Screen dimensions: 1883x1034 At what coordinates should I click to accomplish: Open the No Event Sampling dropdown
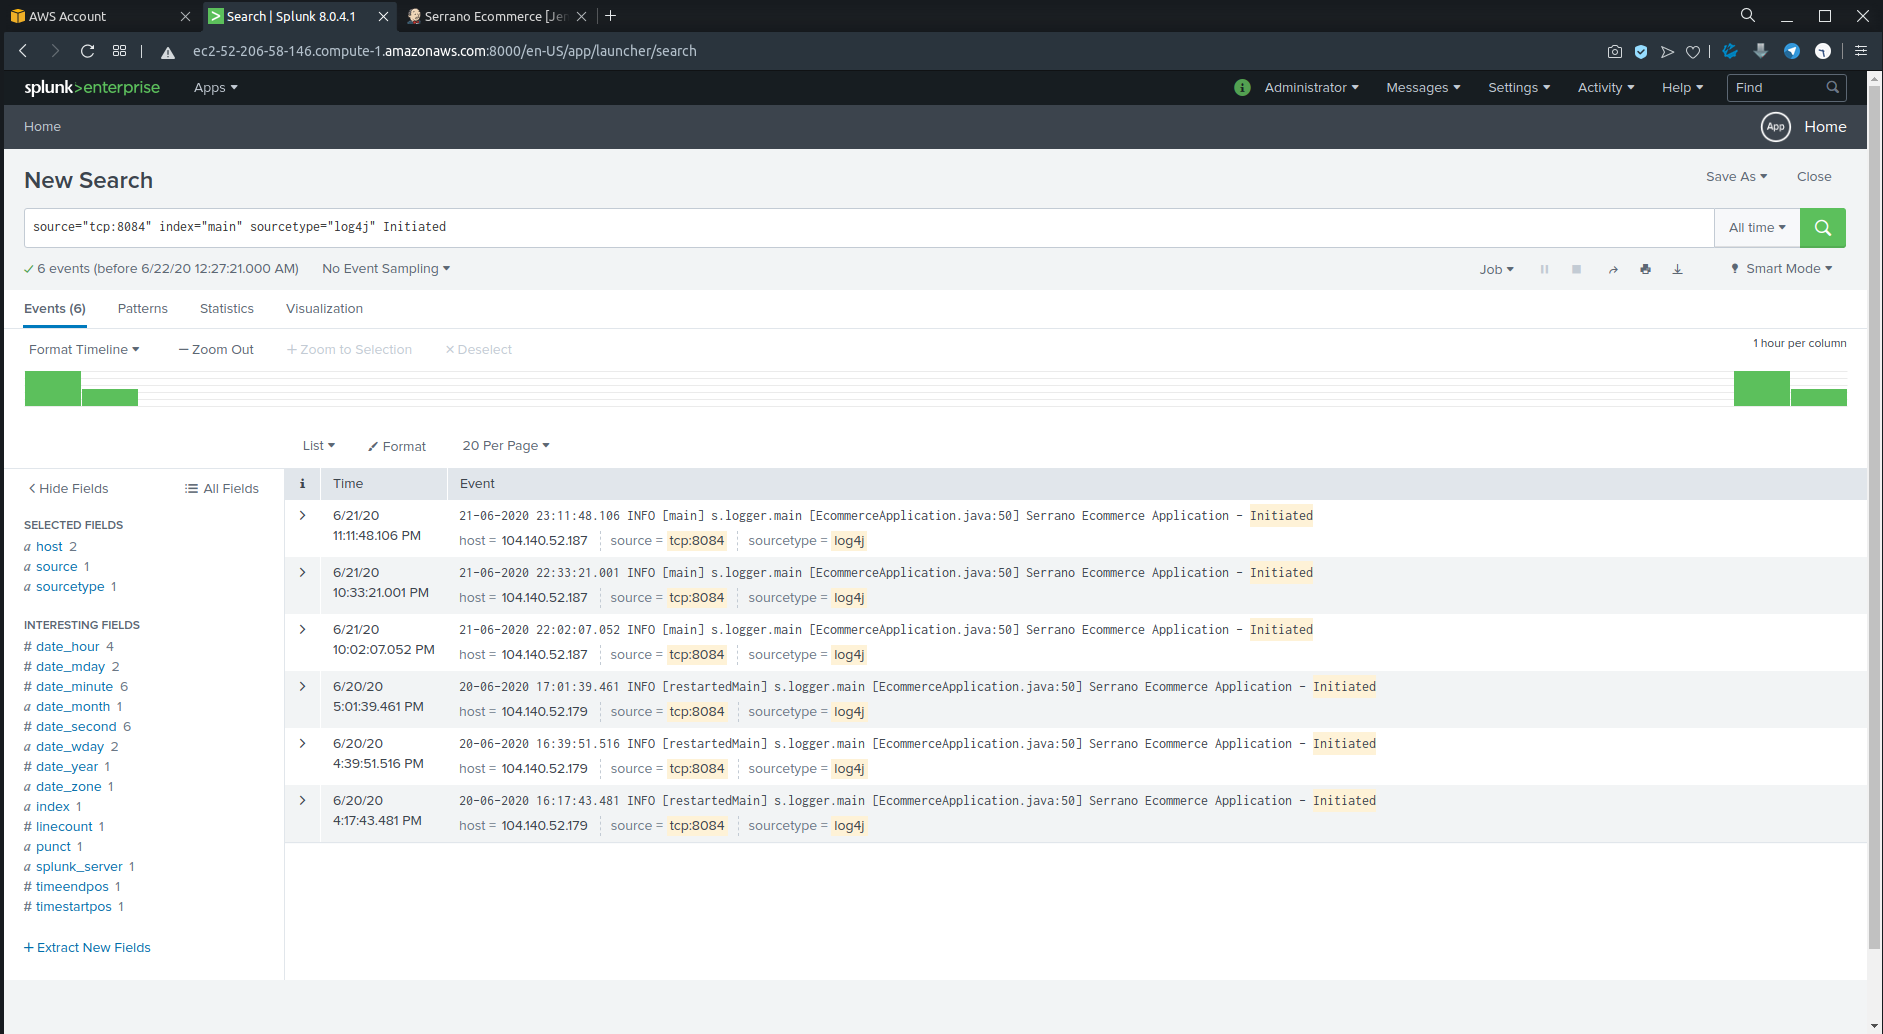(x=386, y=269)
